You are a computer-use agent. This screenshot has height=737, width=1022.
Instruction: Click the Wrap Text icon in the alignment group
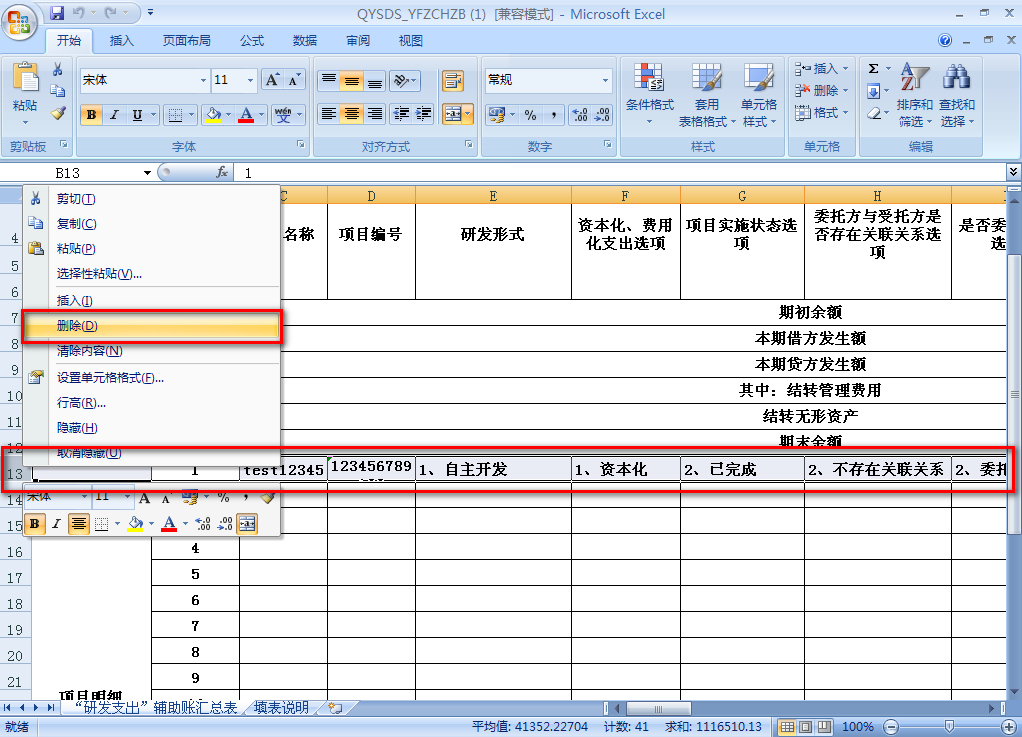pos(452,81)
